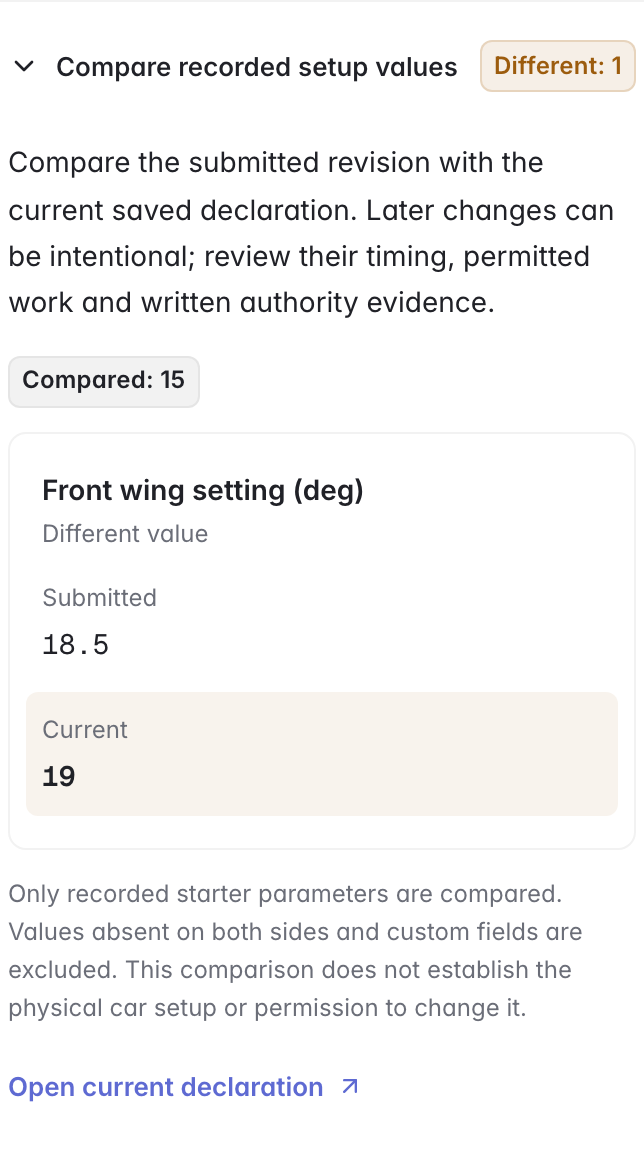Screen dimensions: 644x1164
Task: Collapse the section with the chevron arrow
Action: point(24,67)
